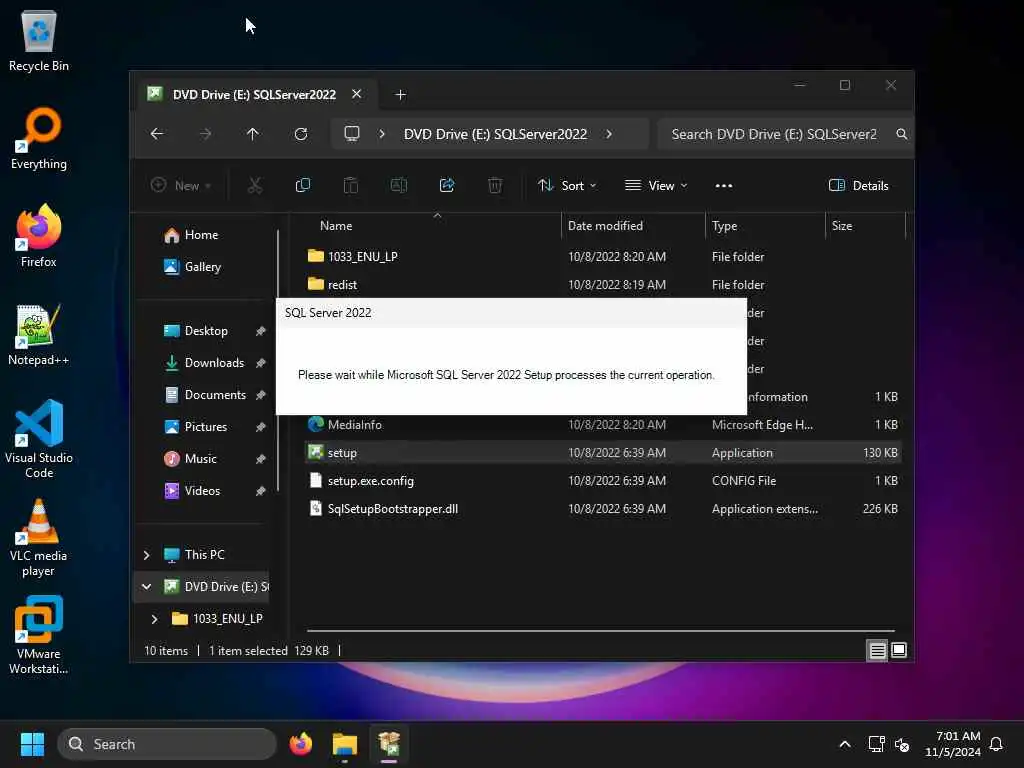Click the muted volume tray icon

tap(903, 744)
